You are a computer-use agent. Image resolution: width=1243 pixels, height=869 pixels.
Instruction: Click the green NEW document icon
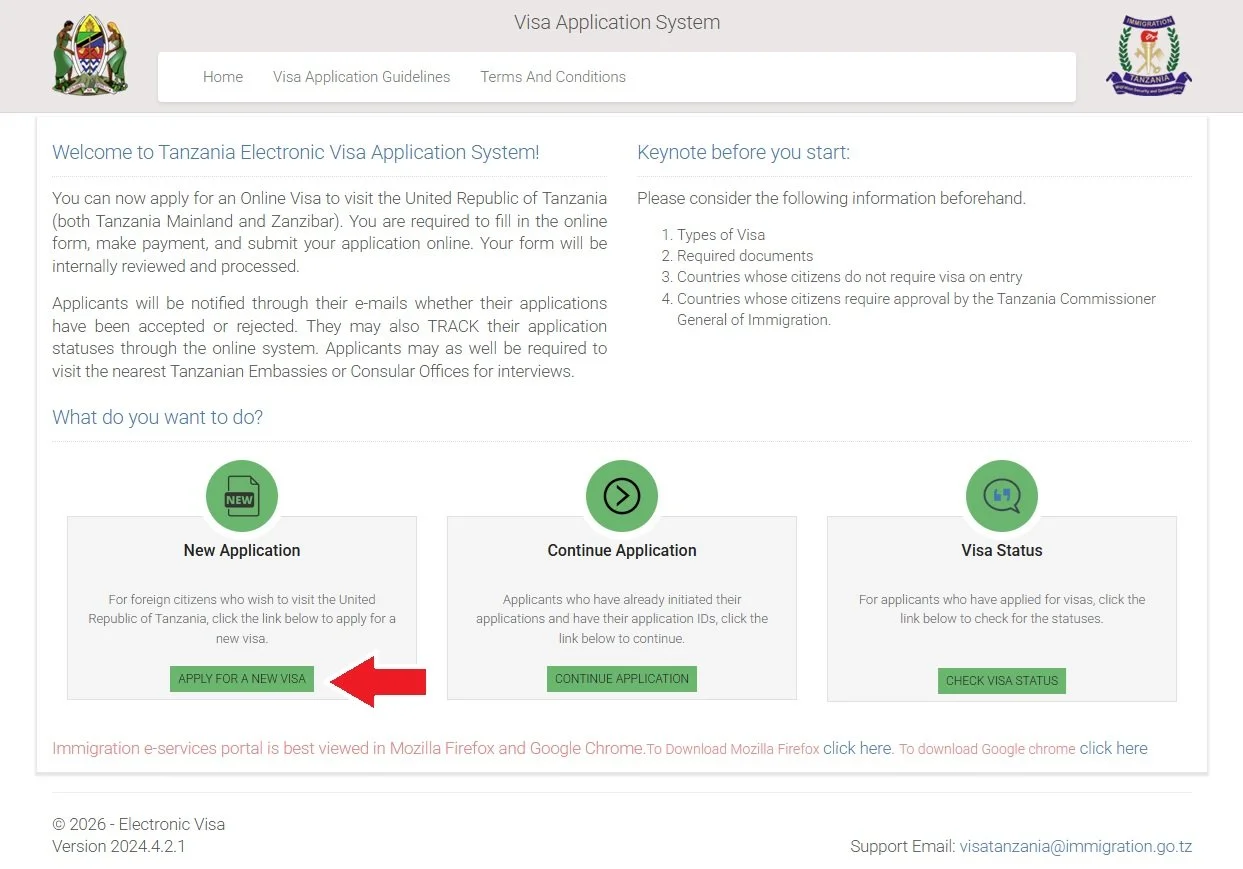[242, 496]
